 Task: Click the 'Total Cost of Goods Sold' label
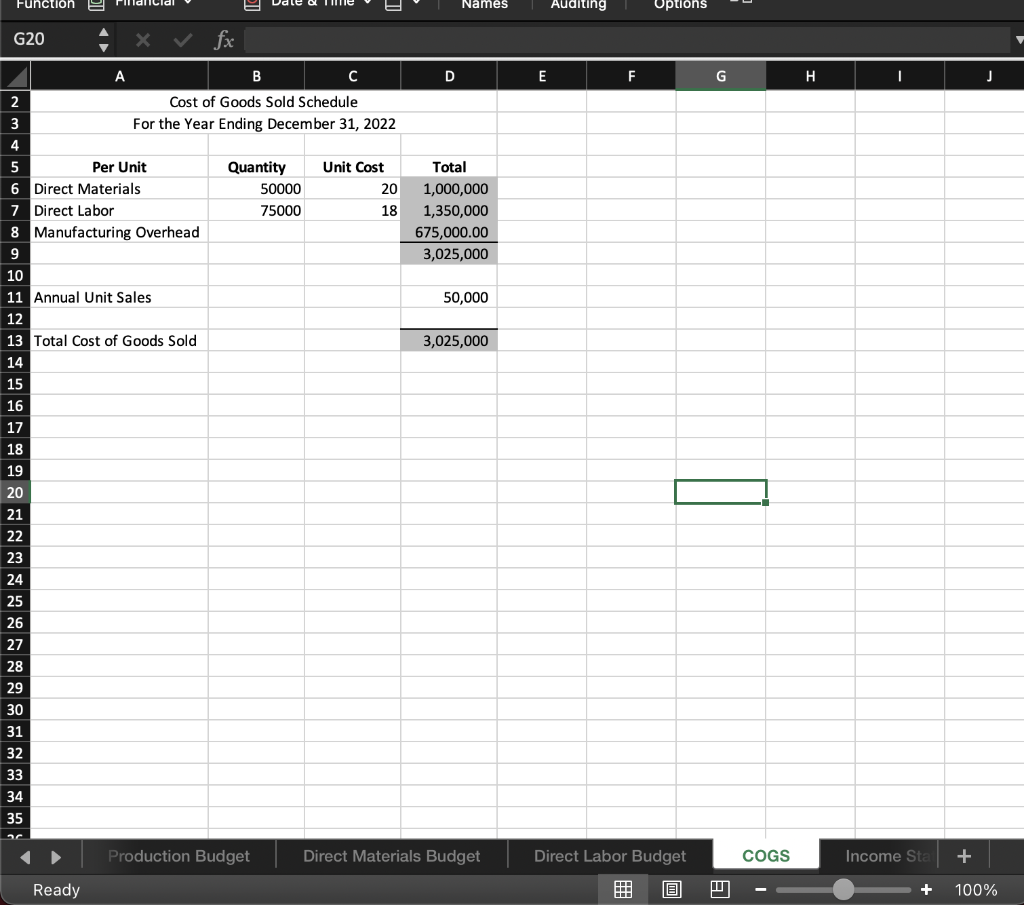click(x=120, y=340)
